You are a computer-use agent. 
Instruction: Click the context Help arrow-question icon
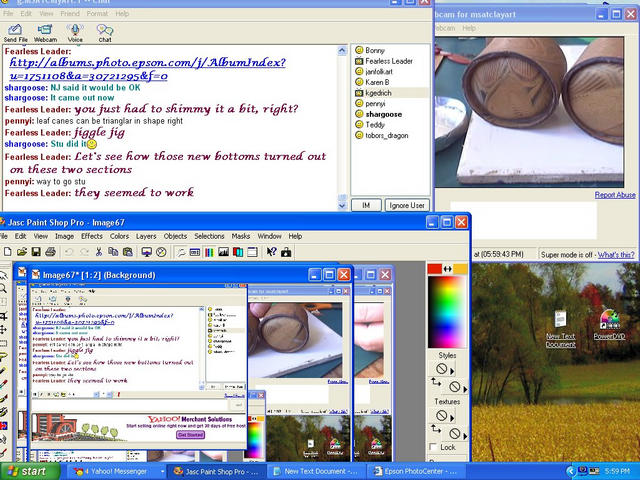coord(271,252)
